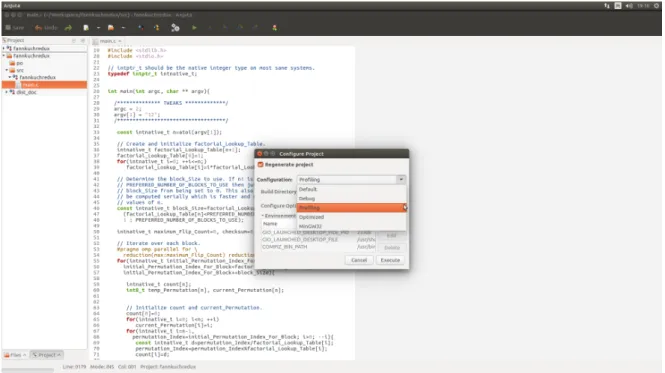Click the Mode INS status bar entry

[x=102, y=367]
